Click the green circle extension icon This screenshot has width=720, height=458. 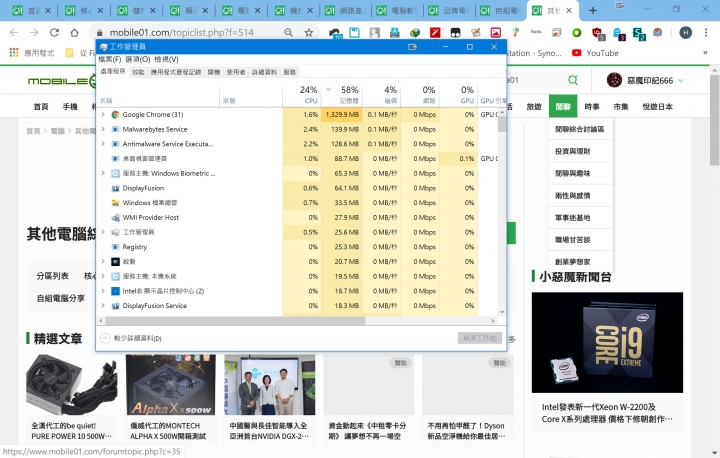[x=577, y=33]
